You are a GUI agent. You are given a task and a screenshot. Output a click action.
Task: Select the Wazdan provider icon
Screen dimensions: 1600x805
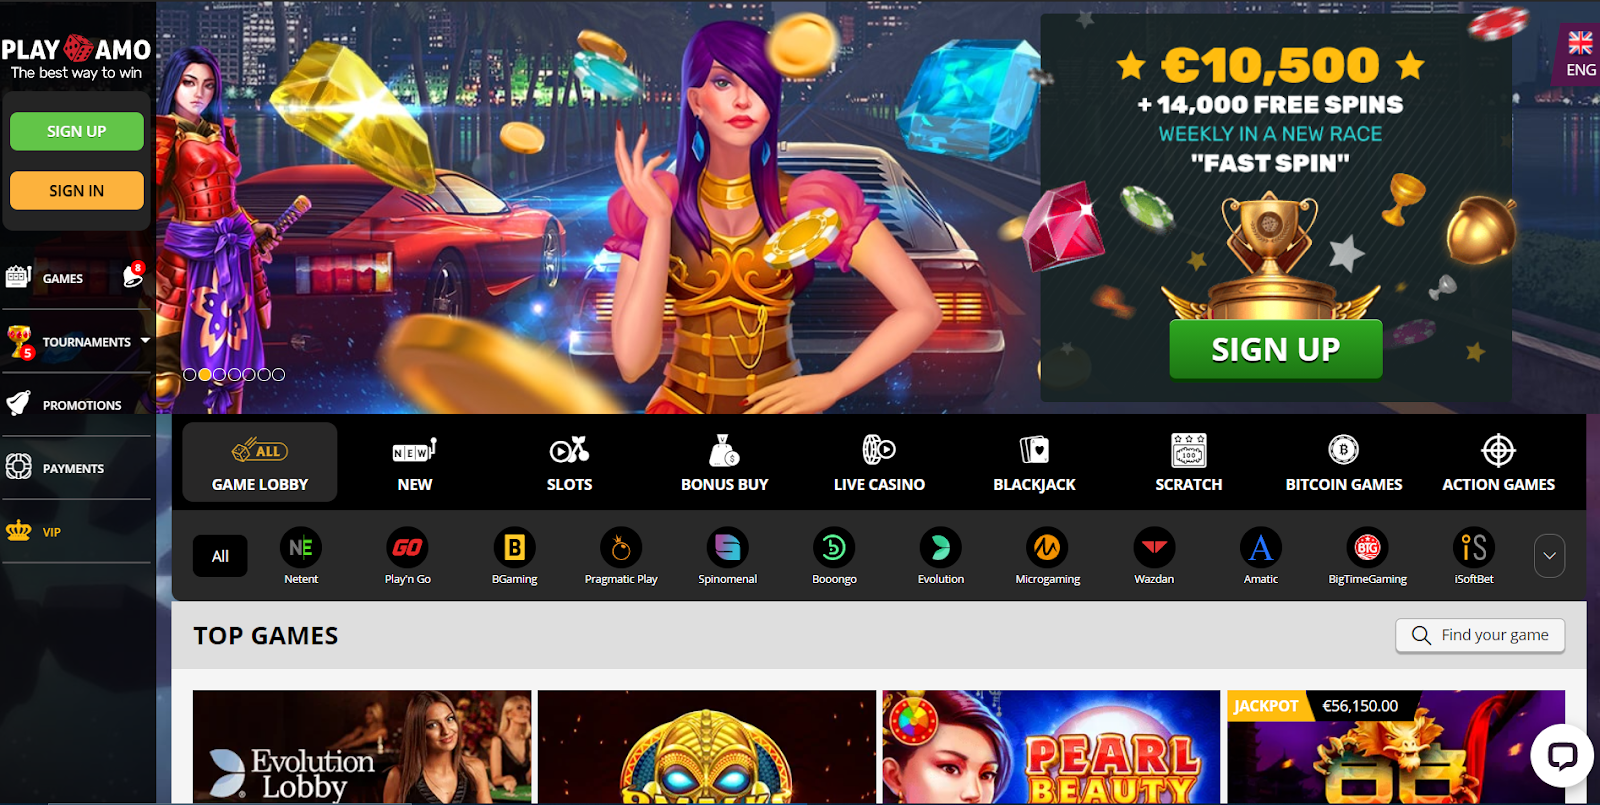[x=1154, y=547]
